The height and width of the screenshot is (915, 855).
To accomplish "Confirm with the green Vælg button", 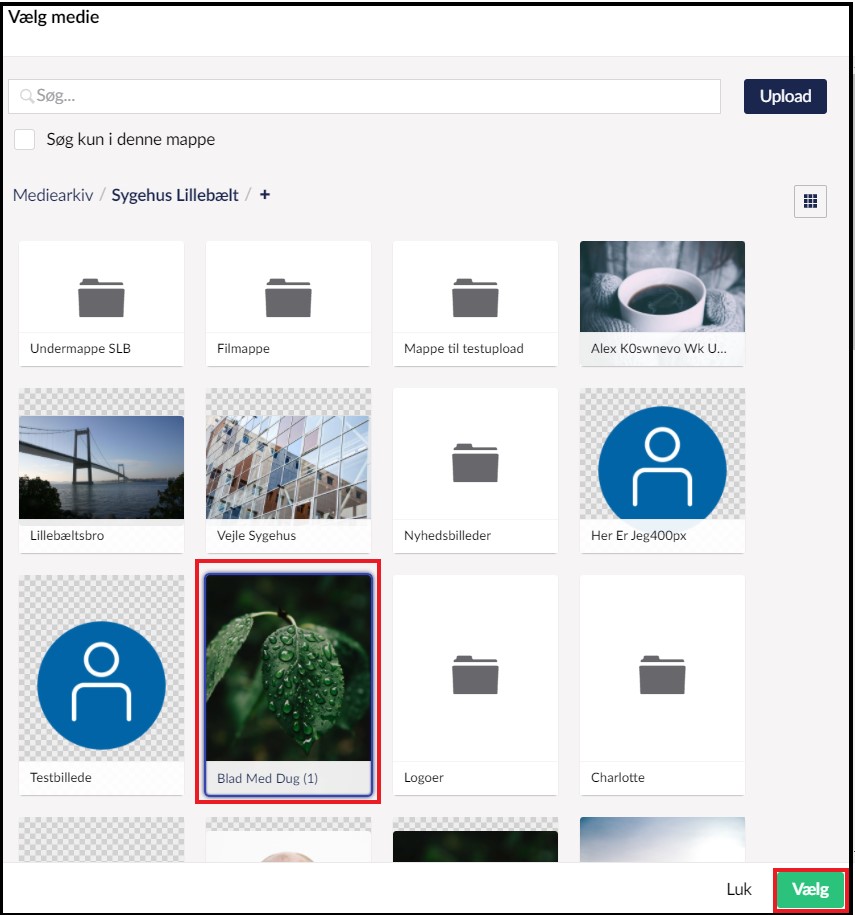I will pos(810,889).
